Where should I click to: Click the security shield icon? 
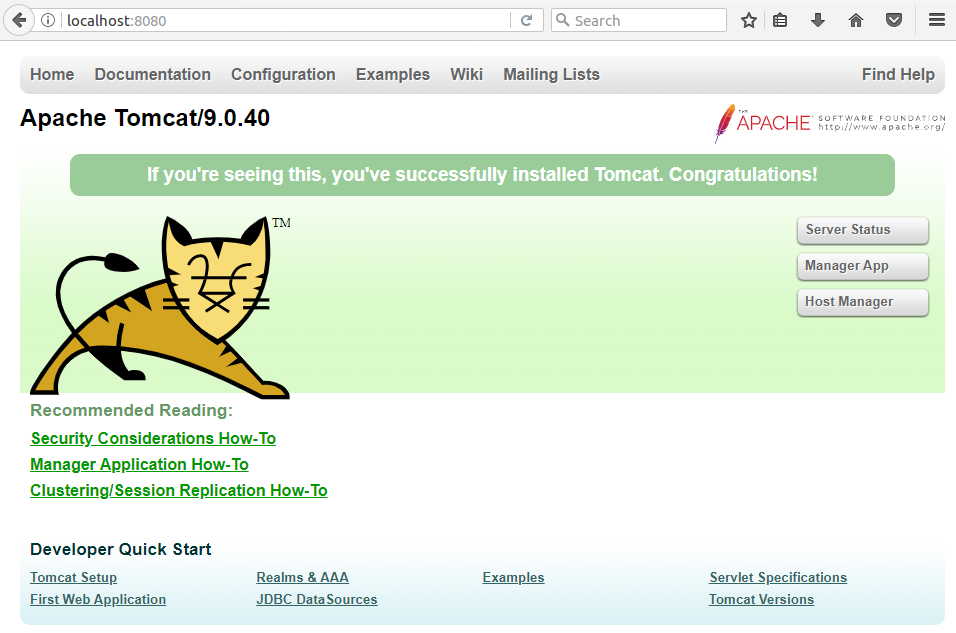(x=893, y=19)
